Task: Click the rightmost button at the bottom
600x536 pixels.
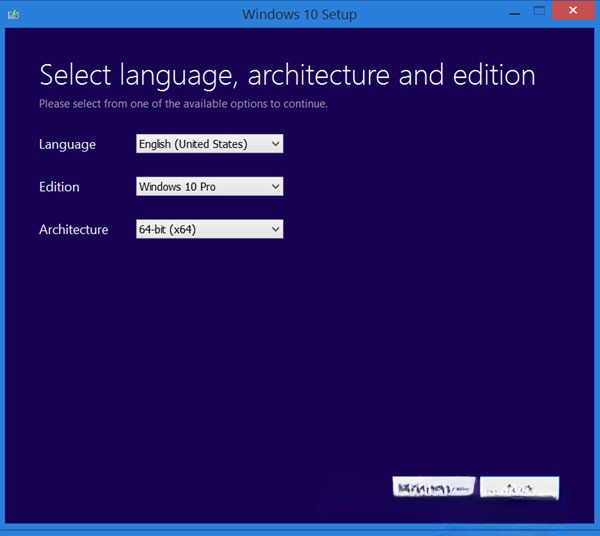Action: 519,488
